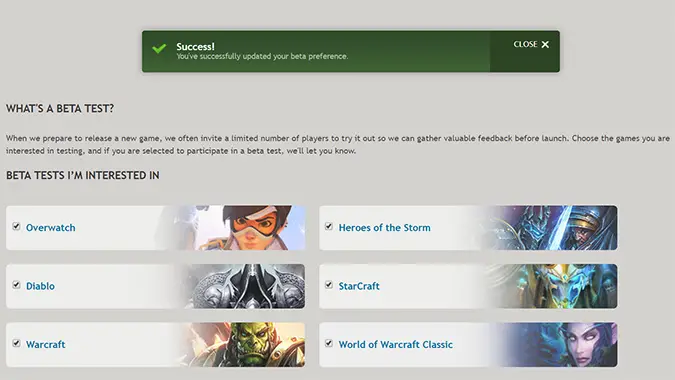The image size is (675, 380).
Task: Toggle the StarCraft beta checkbox
Action: (329, 285)
